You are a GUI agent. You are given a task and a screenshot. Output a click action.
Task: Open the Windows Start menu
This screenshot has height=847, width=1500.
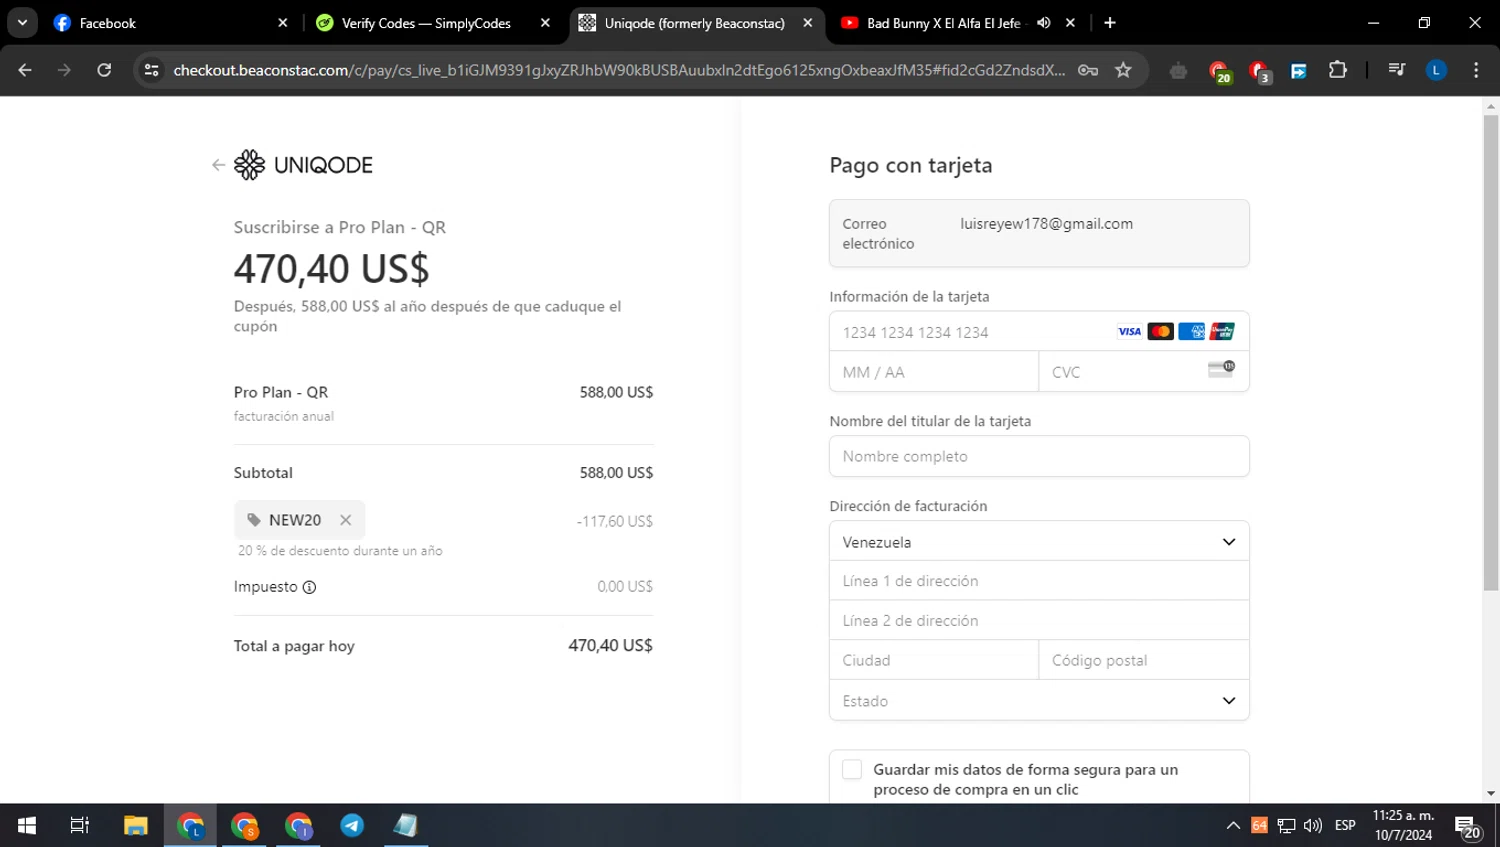point(27,825)
